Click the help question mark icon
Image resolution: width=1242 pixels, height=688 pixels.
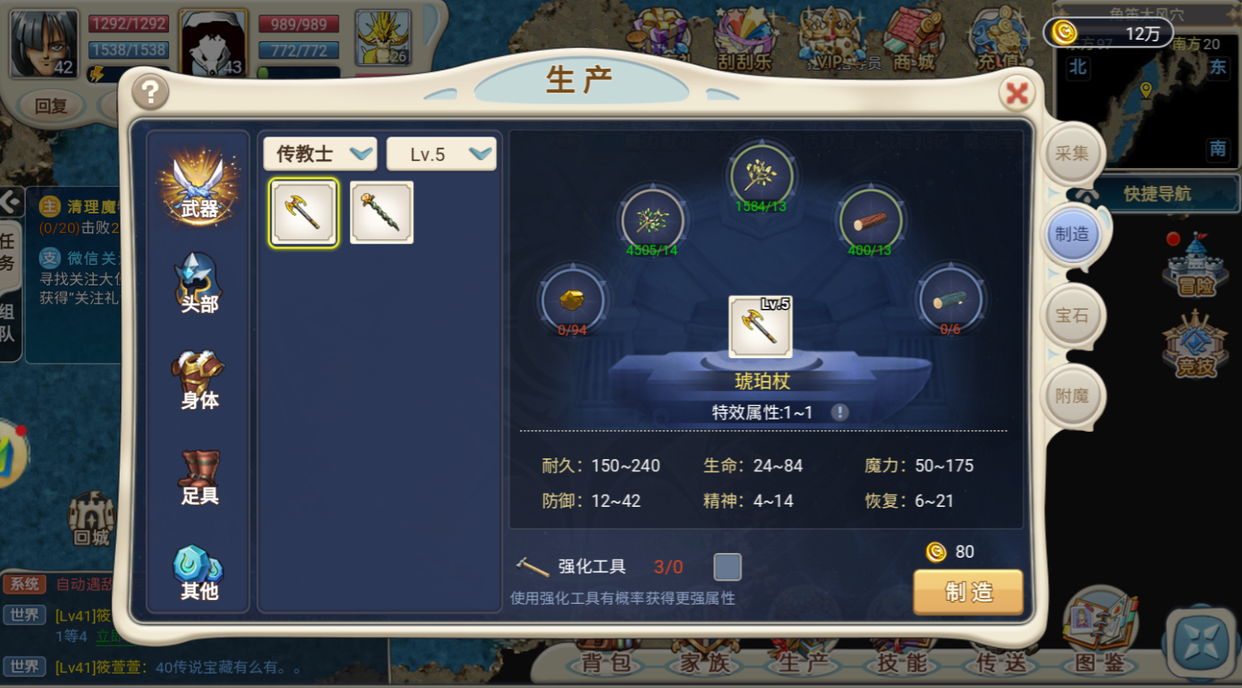[151, 93]
